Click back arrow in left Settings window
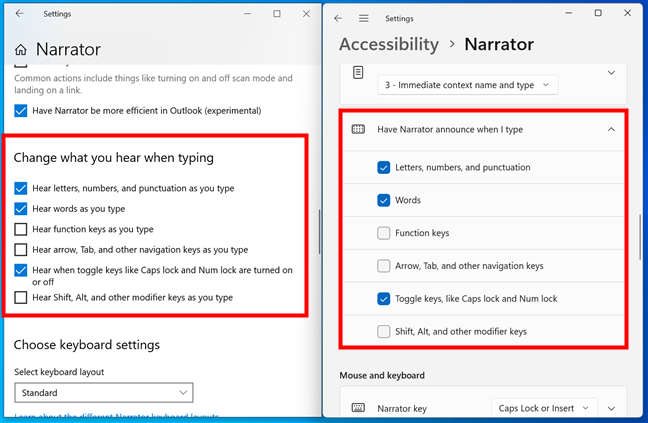The height and width of the screenshot is (423, 648). [19, 14]
